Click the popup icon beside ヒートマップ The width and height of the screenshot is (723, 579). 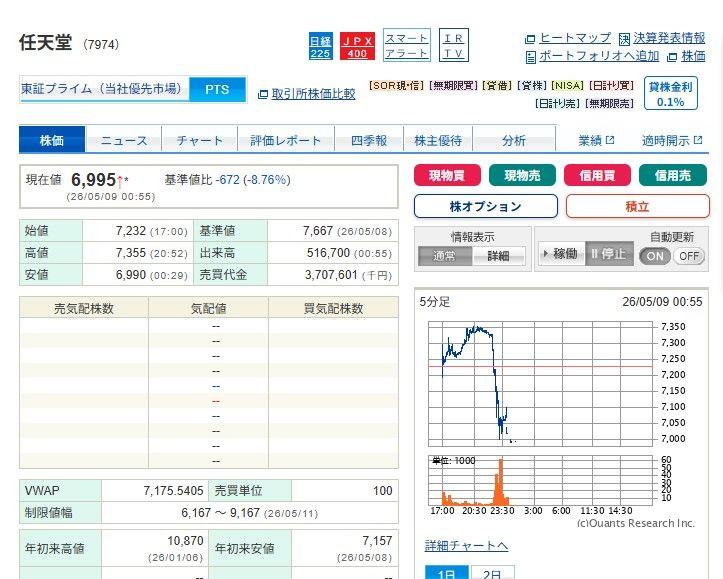point(530,39)
